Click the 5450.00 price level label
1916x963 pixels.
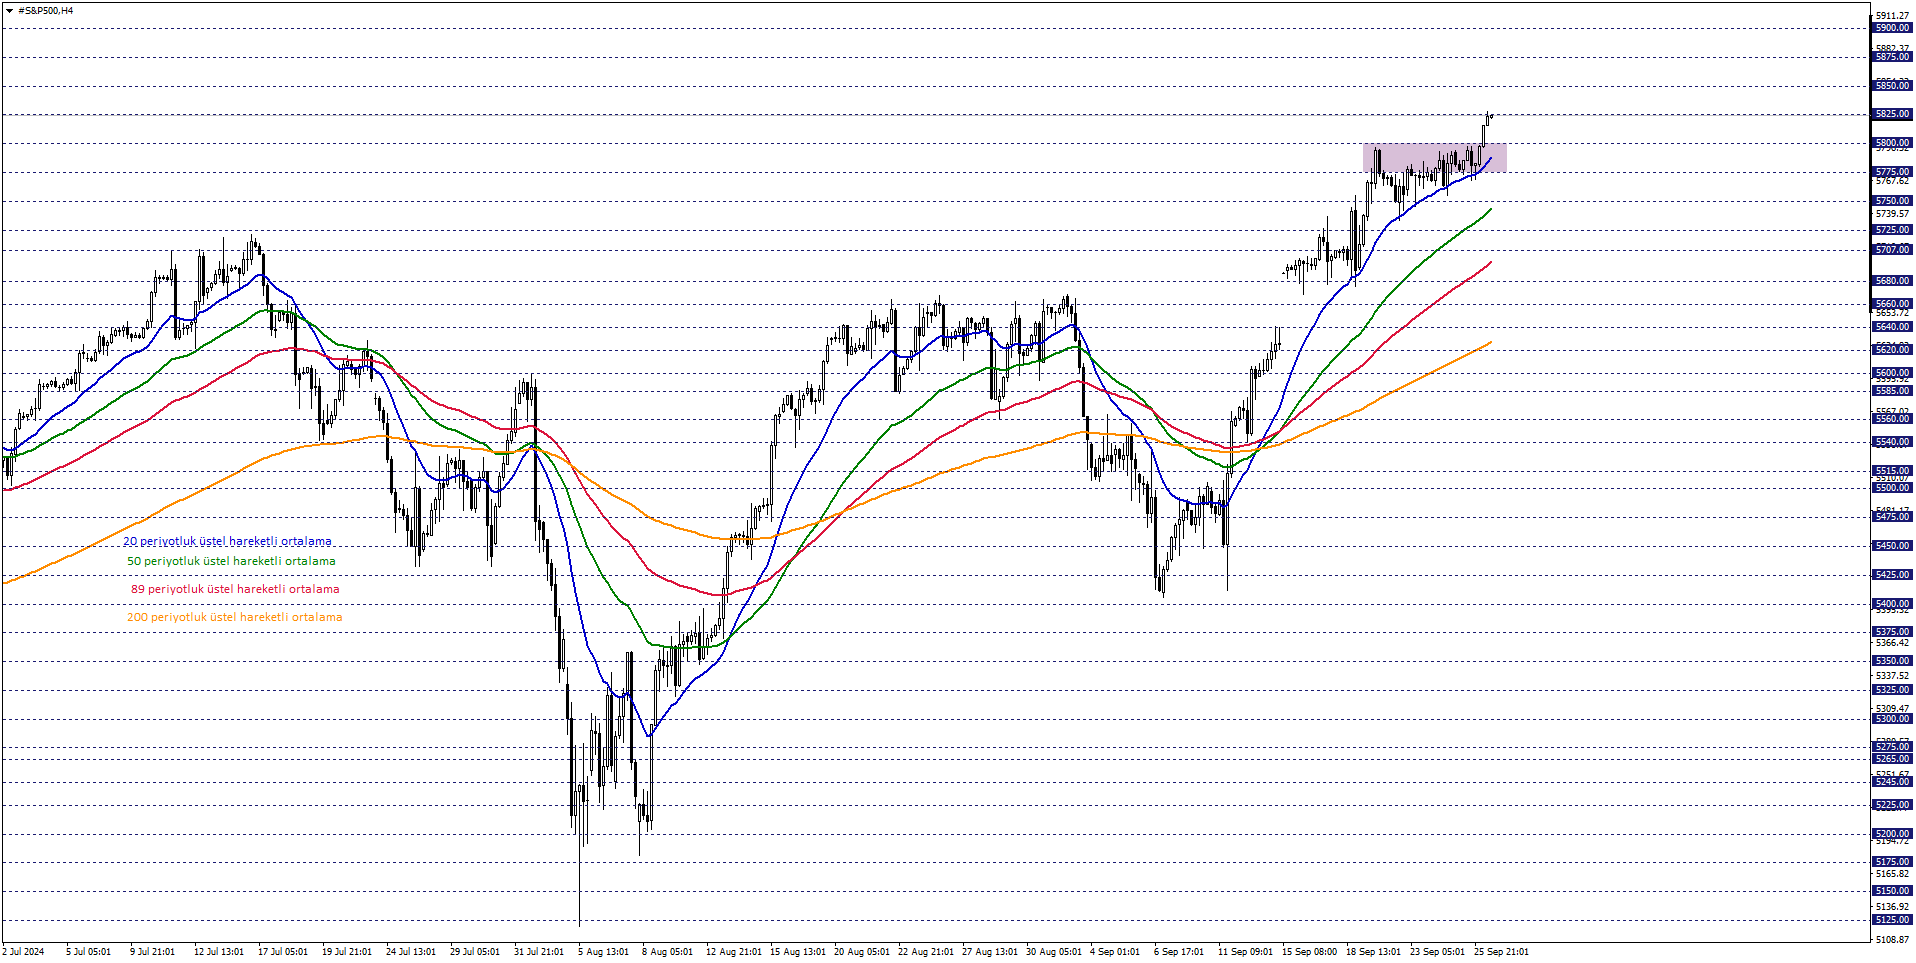click(x=1892, y=546)
